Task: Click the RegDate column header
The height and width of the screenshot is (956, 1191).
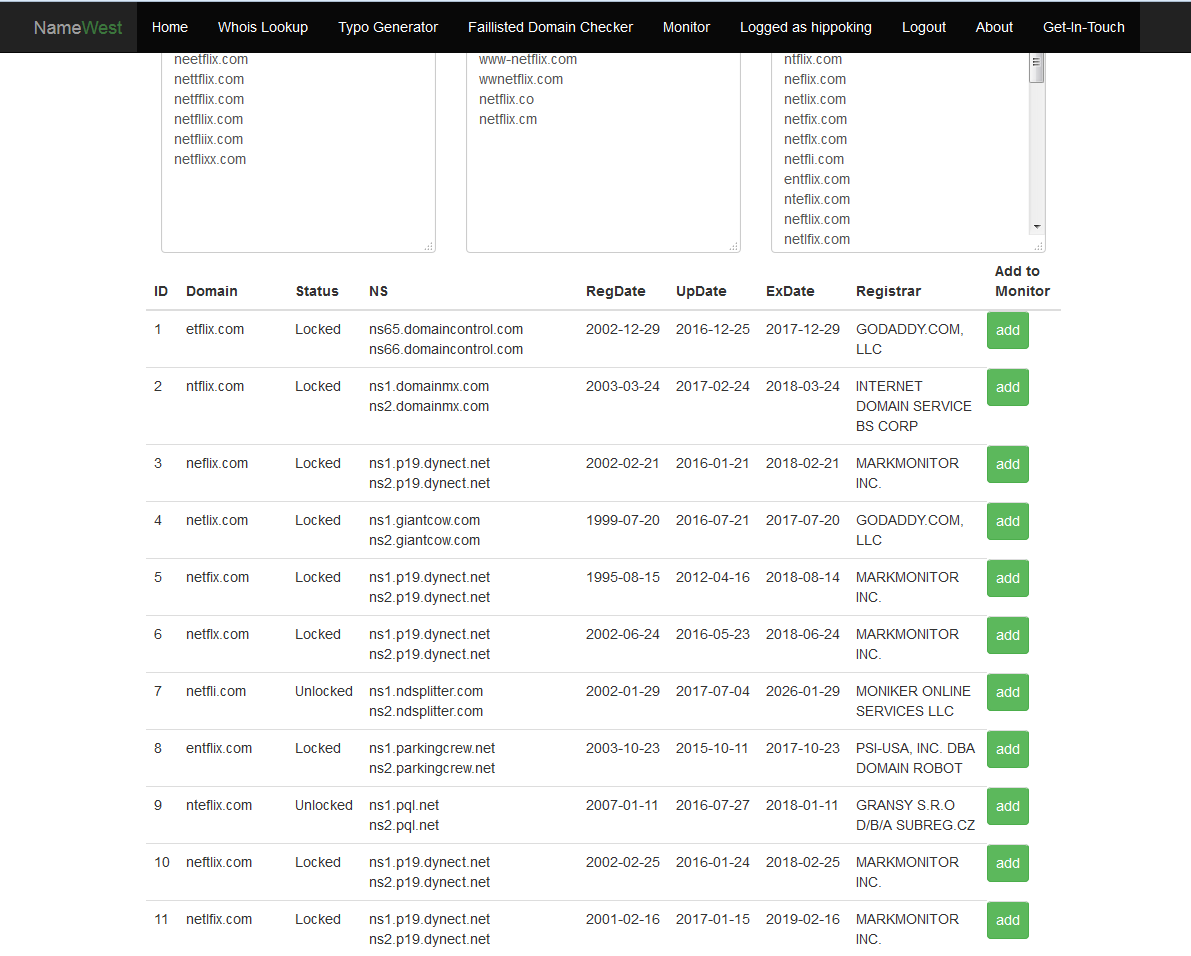Action: (615, 292)
